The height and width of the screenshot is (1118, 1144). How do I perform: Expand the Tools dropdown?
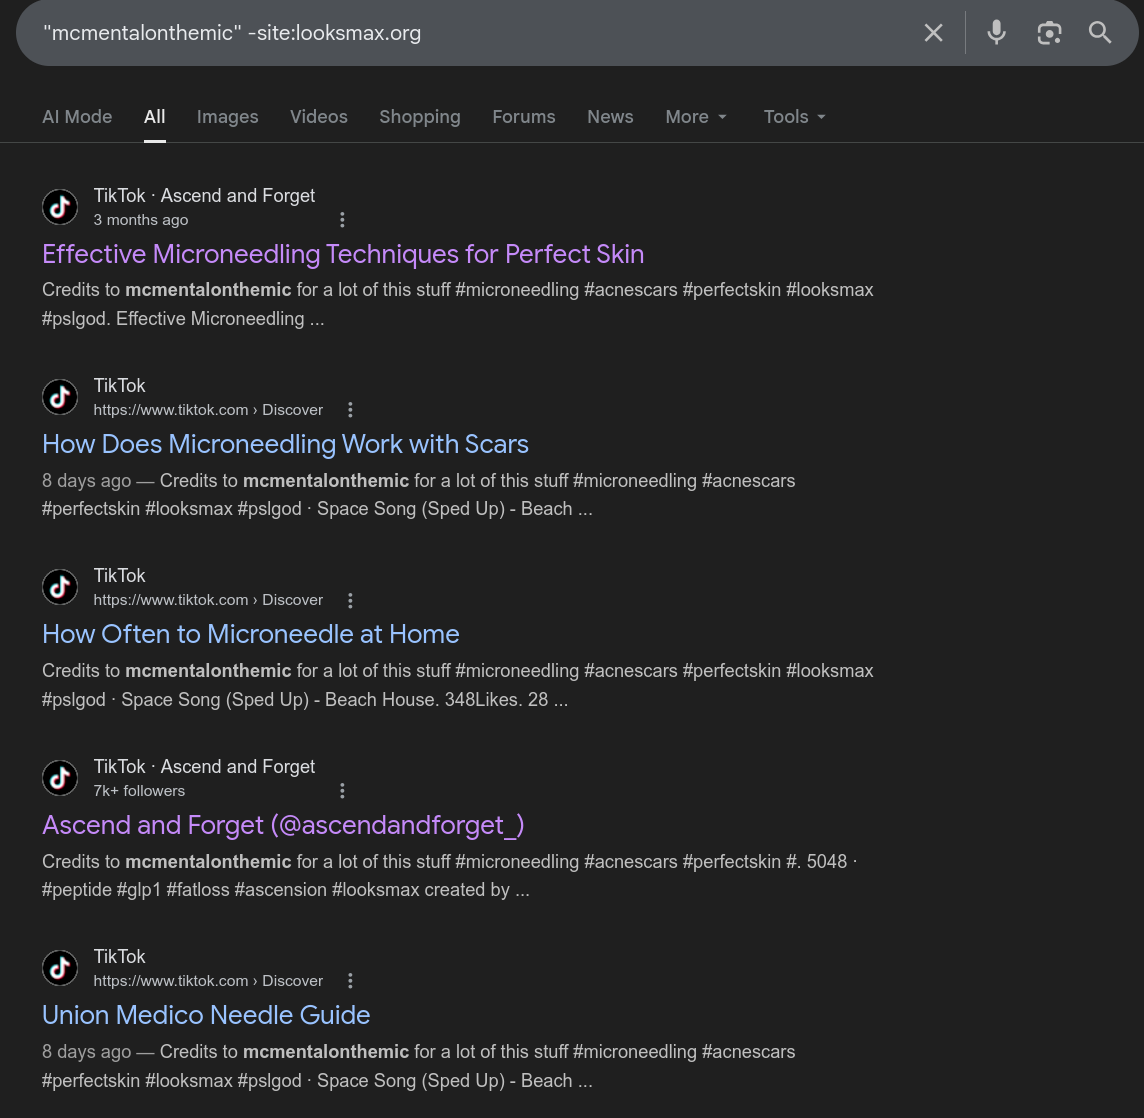(x=795, y=117)
